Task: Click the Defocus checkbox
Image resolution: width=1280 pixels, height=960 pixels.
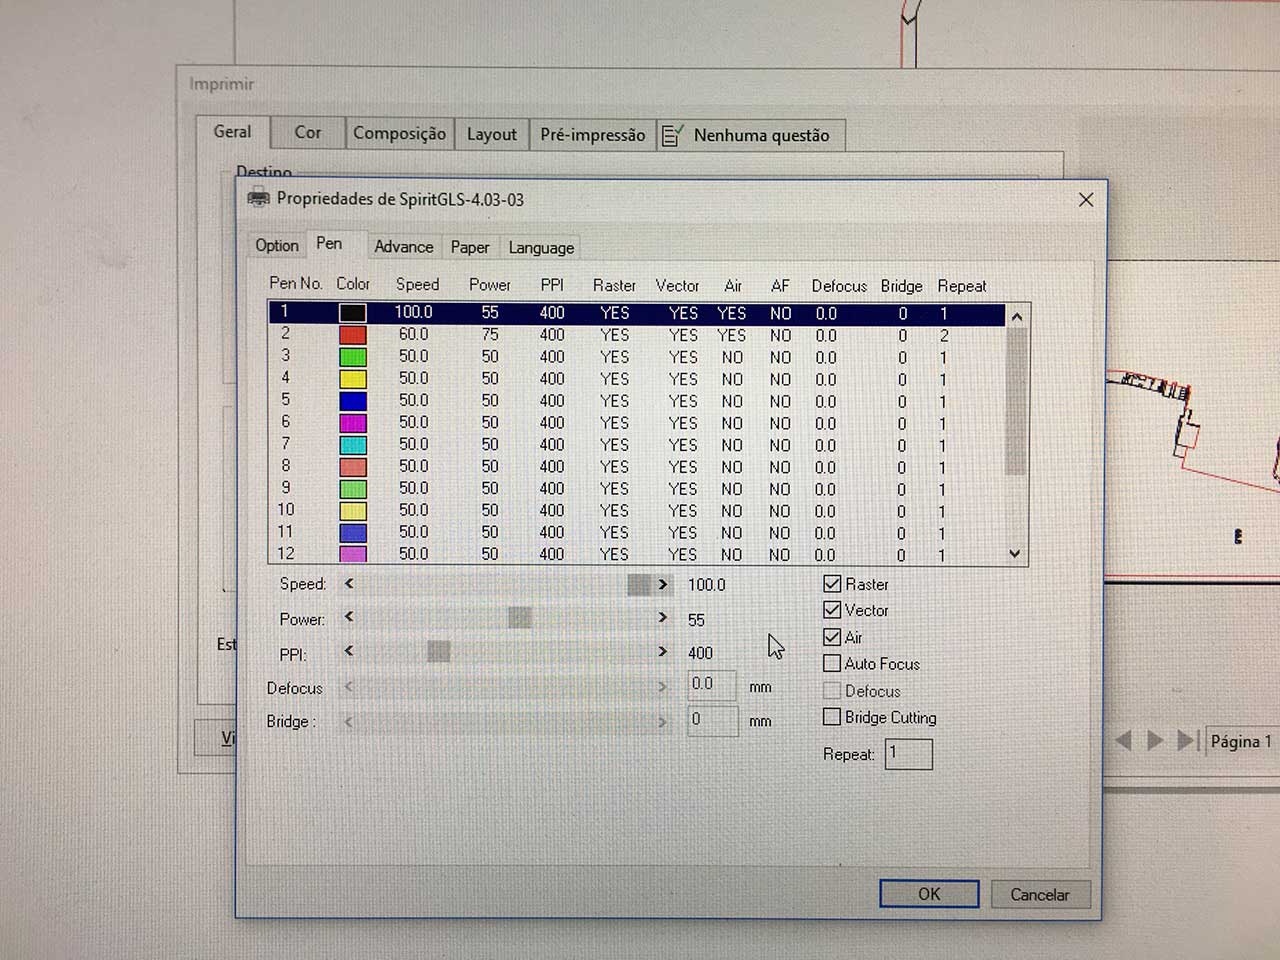Action: pyautogui.click(x=831, y=690)
